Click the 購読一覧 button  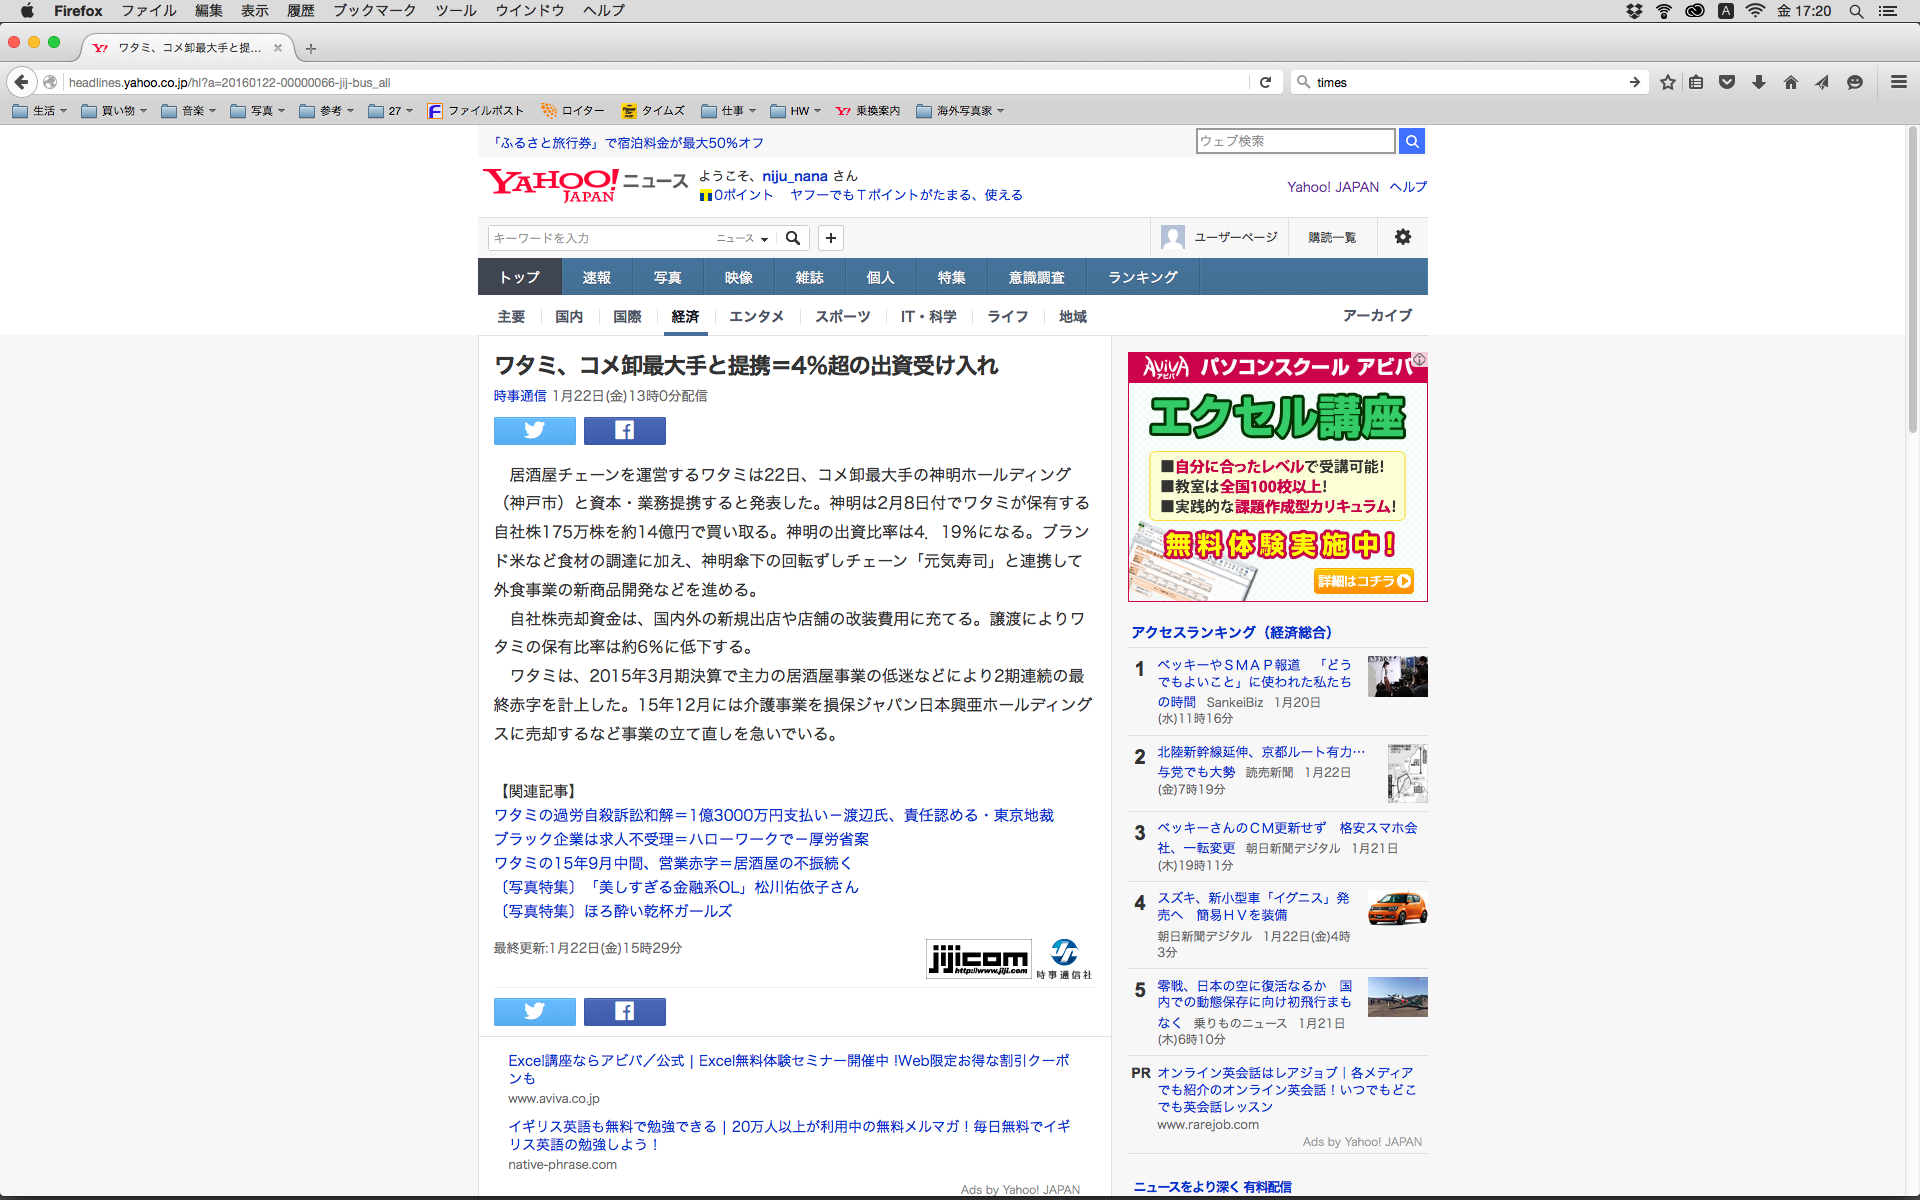point(1332,237)
